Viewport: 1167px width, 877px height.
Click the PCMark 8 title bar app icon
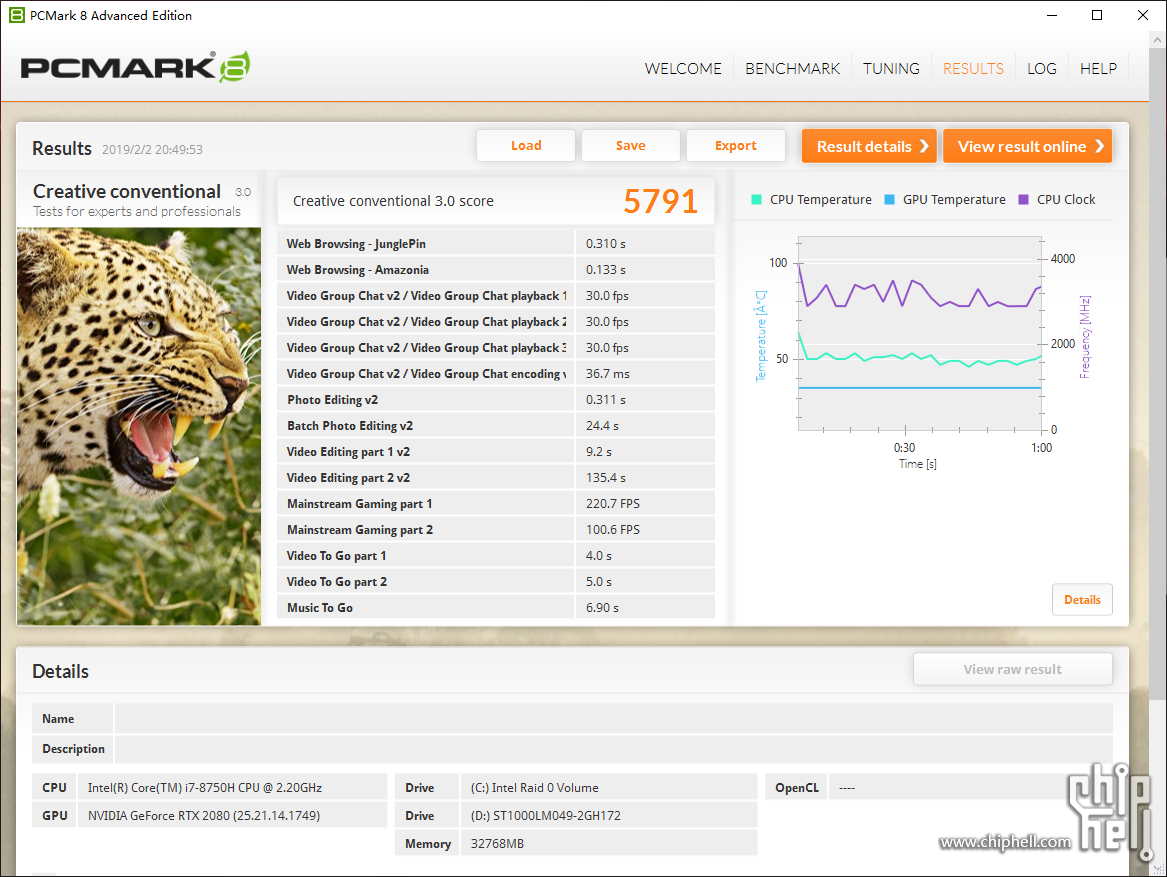click(x=16, y=15)
